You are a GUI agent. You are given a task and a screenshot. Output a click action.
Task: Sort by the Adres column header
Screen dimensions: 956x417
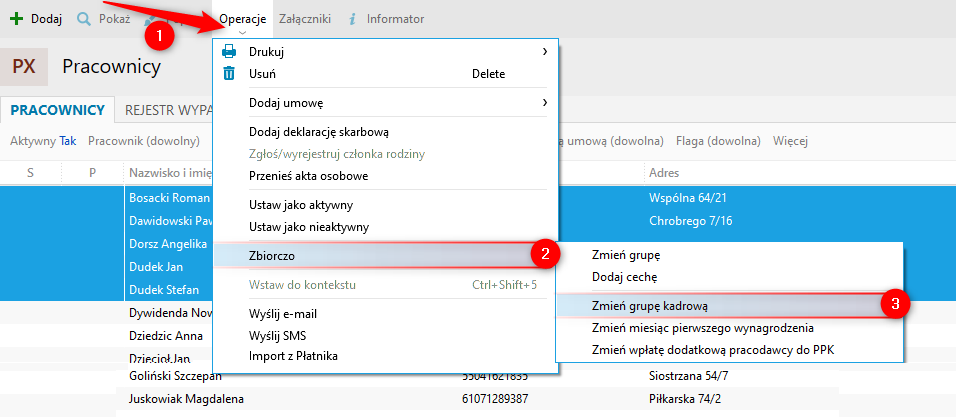665,173
